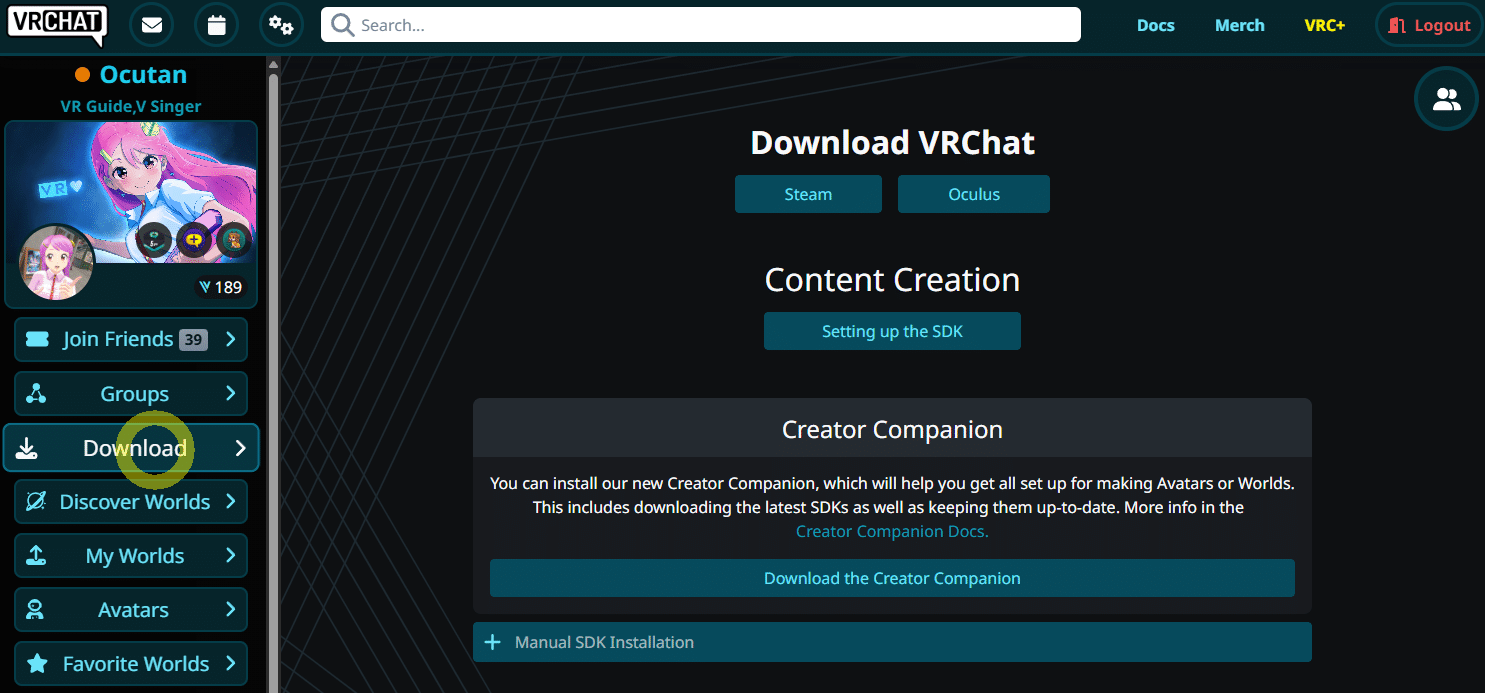Open the calendar events icon
This screenshot has height=693, width=1485.
coord(217,26)
